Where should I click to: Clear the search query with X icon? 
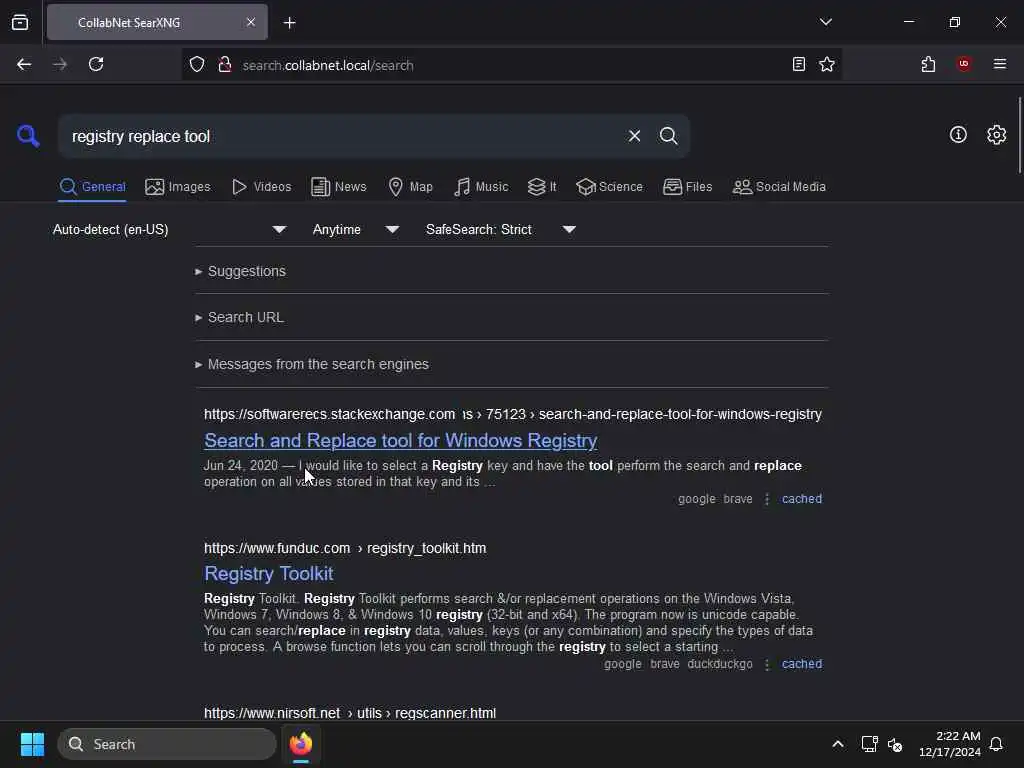click(x=634, y=136)
